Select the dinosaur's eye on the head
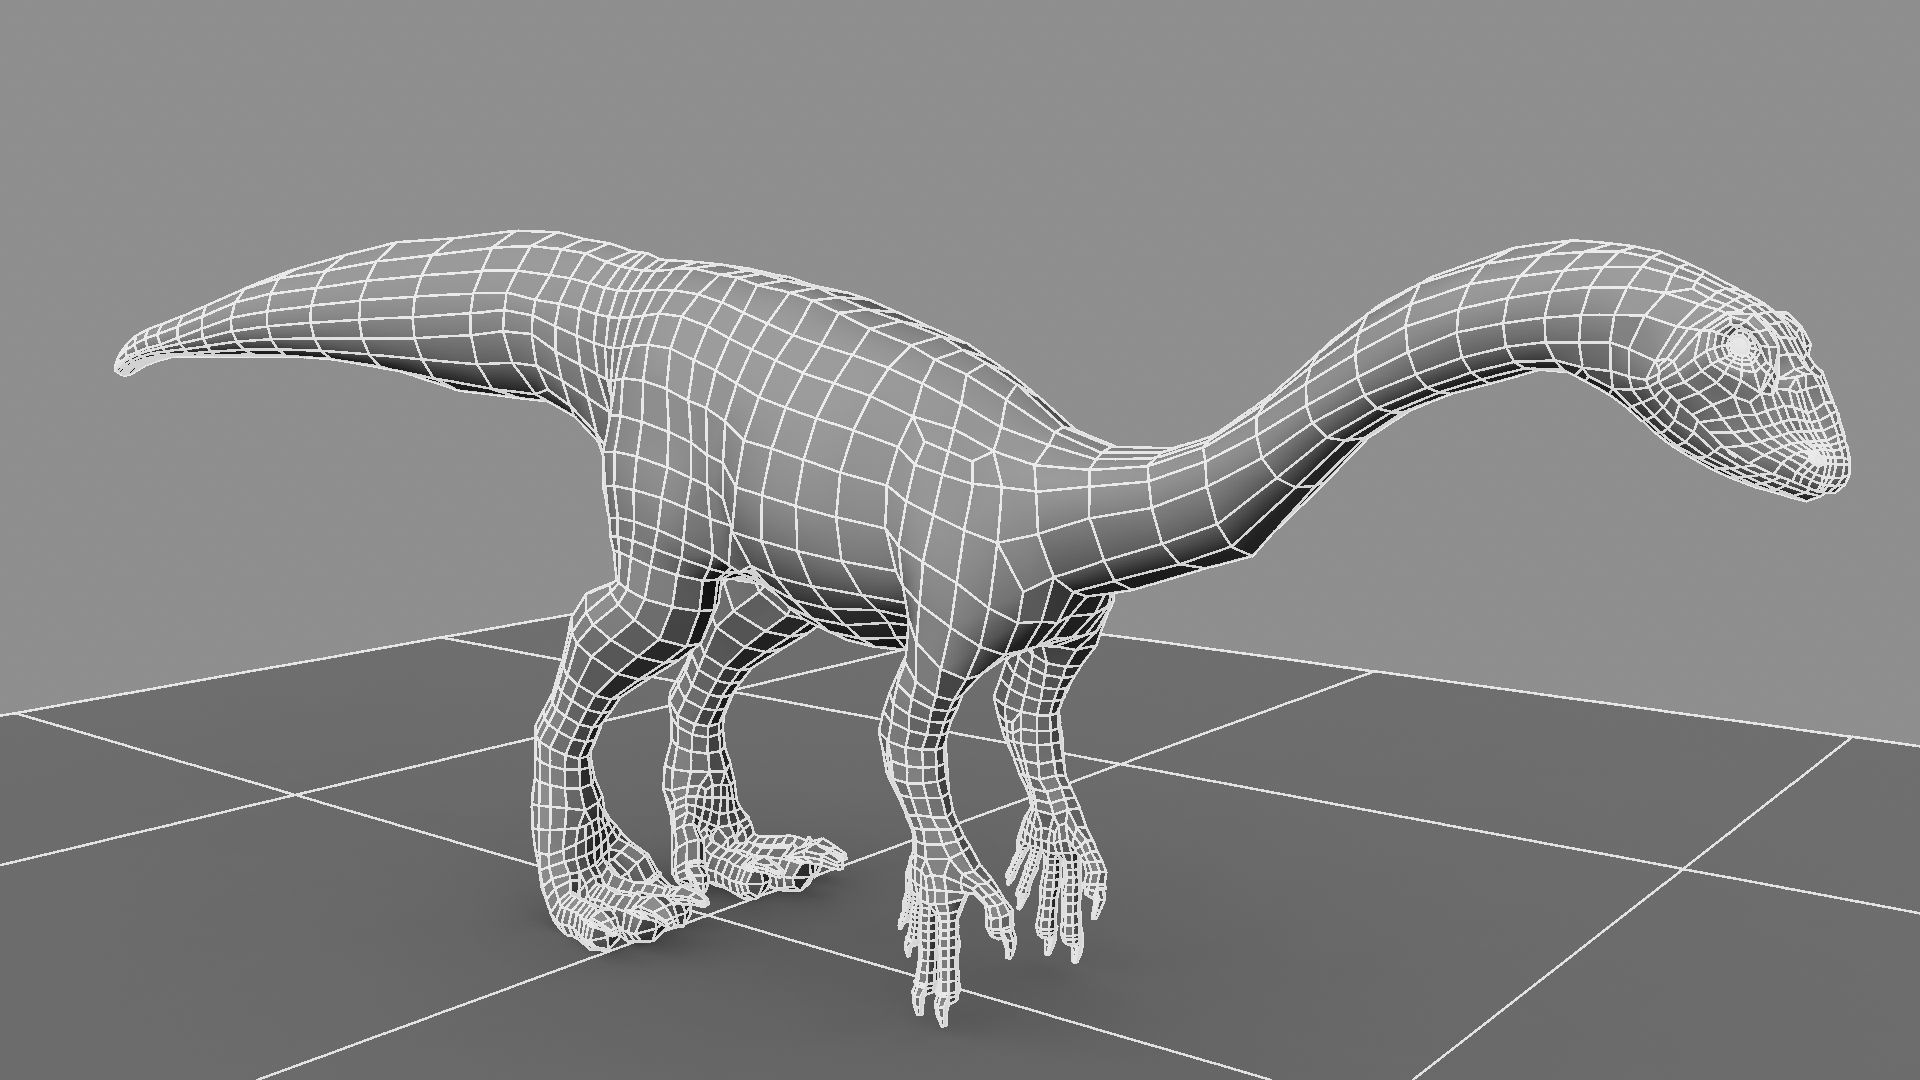Image resolution: width=1920 pixels, height=1080 pixels. coord(1741,345)
